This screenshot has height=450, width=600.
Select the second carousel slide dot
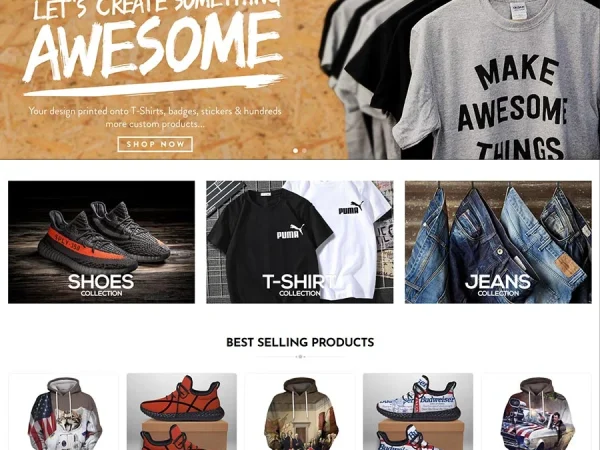pos(304,151)
